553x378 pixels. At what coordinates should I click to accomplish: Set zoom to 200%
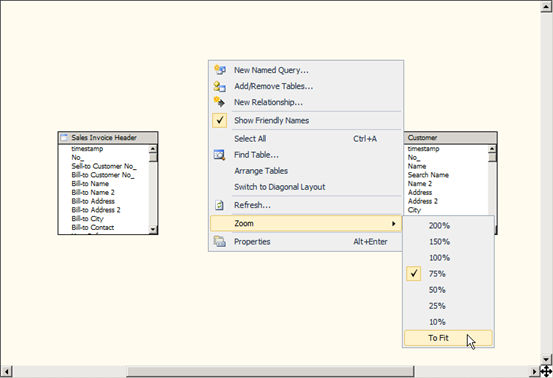[448, 226]
